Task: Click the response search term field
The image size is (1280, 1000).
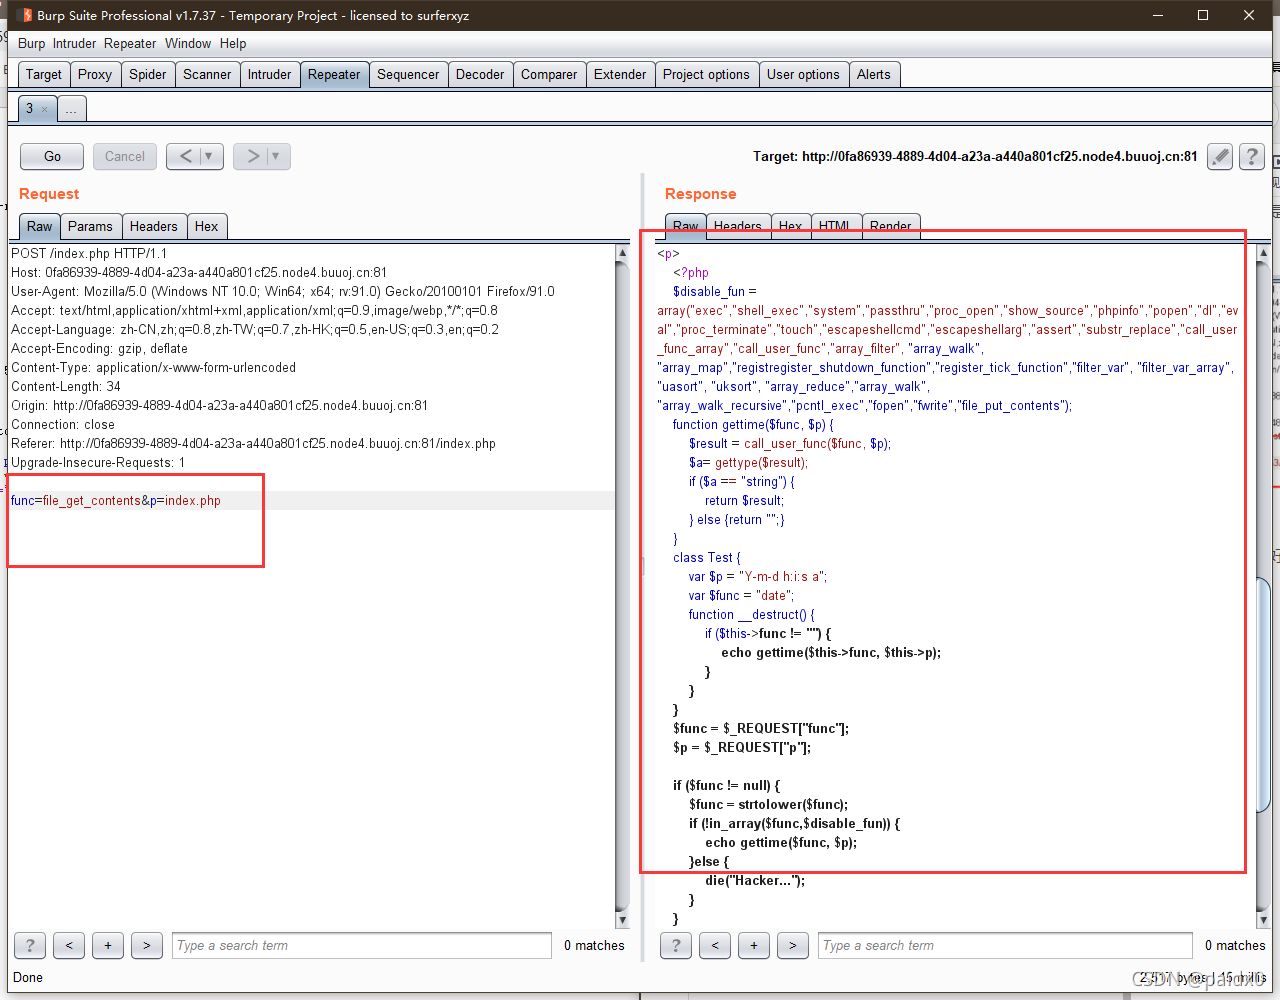Action: click(1005, 945)
